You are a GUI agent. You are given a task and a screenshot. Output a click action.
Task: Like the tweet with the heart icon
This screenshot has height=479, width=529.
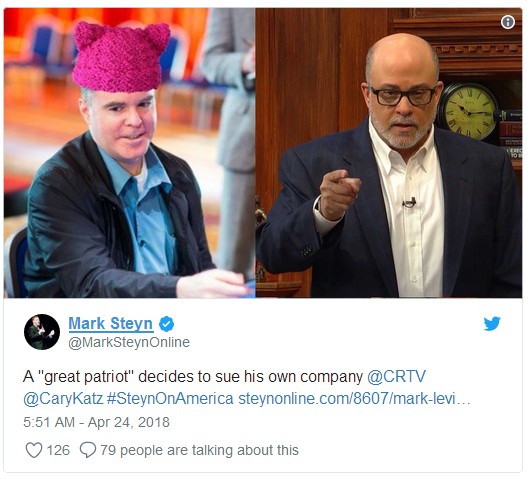[x=34, y=450]
